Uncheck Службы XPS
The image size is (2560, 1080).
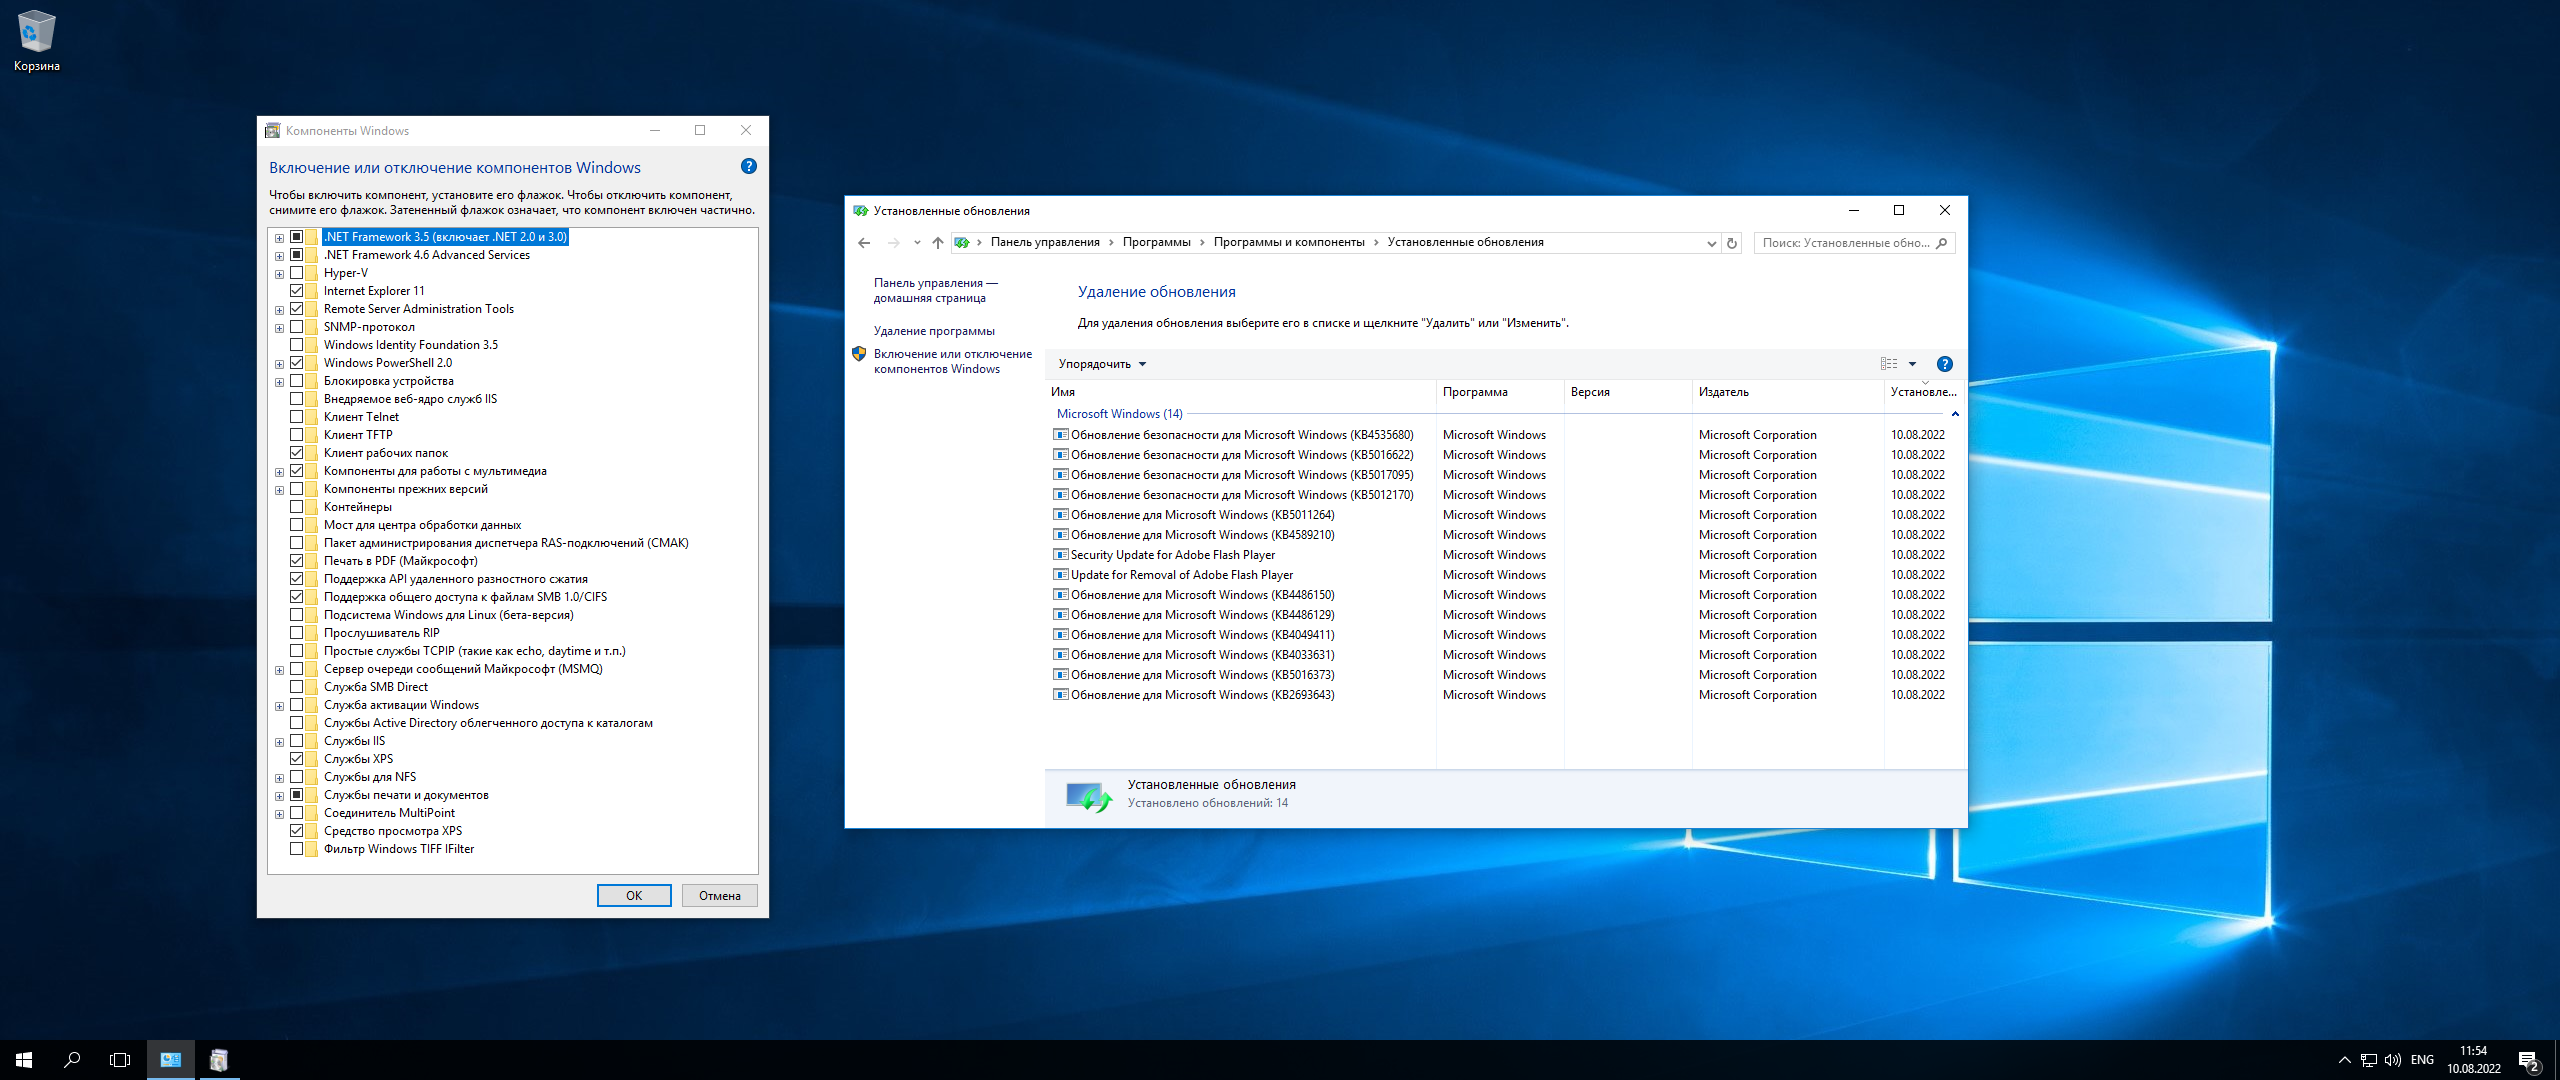297,759
